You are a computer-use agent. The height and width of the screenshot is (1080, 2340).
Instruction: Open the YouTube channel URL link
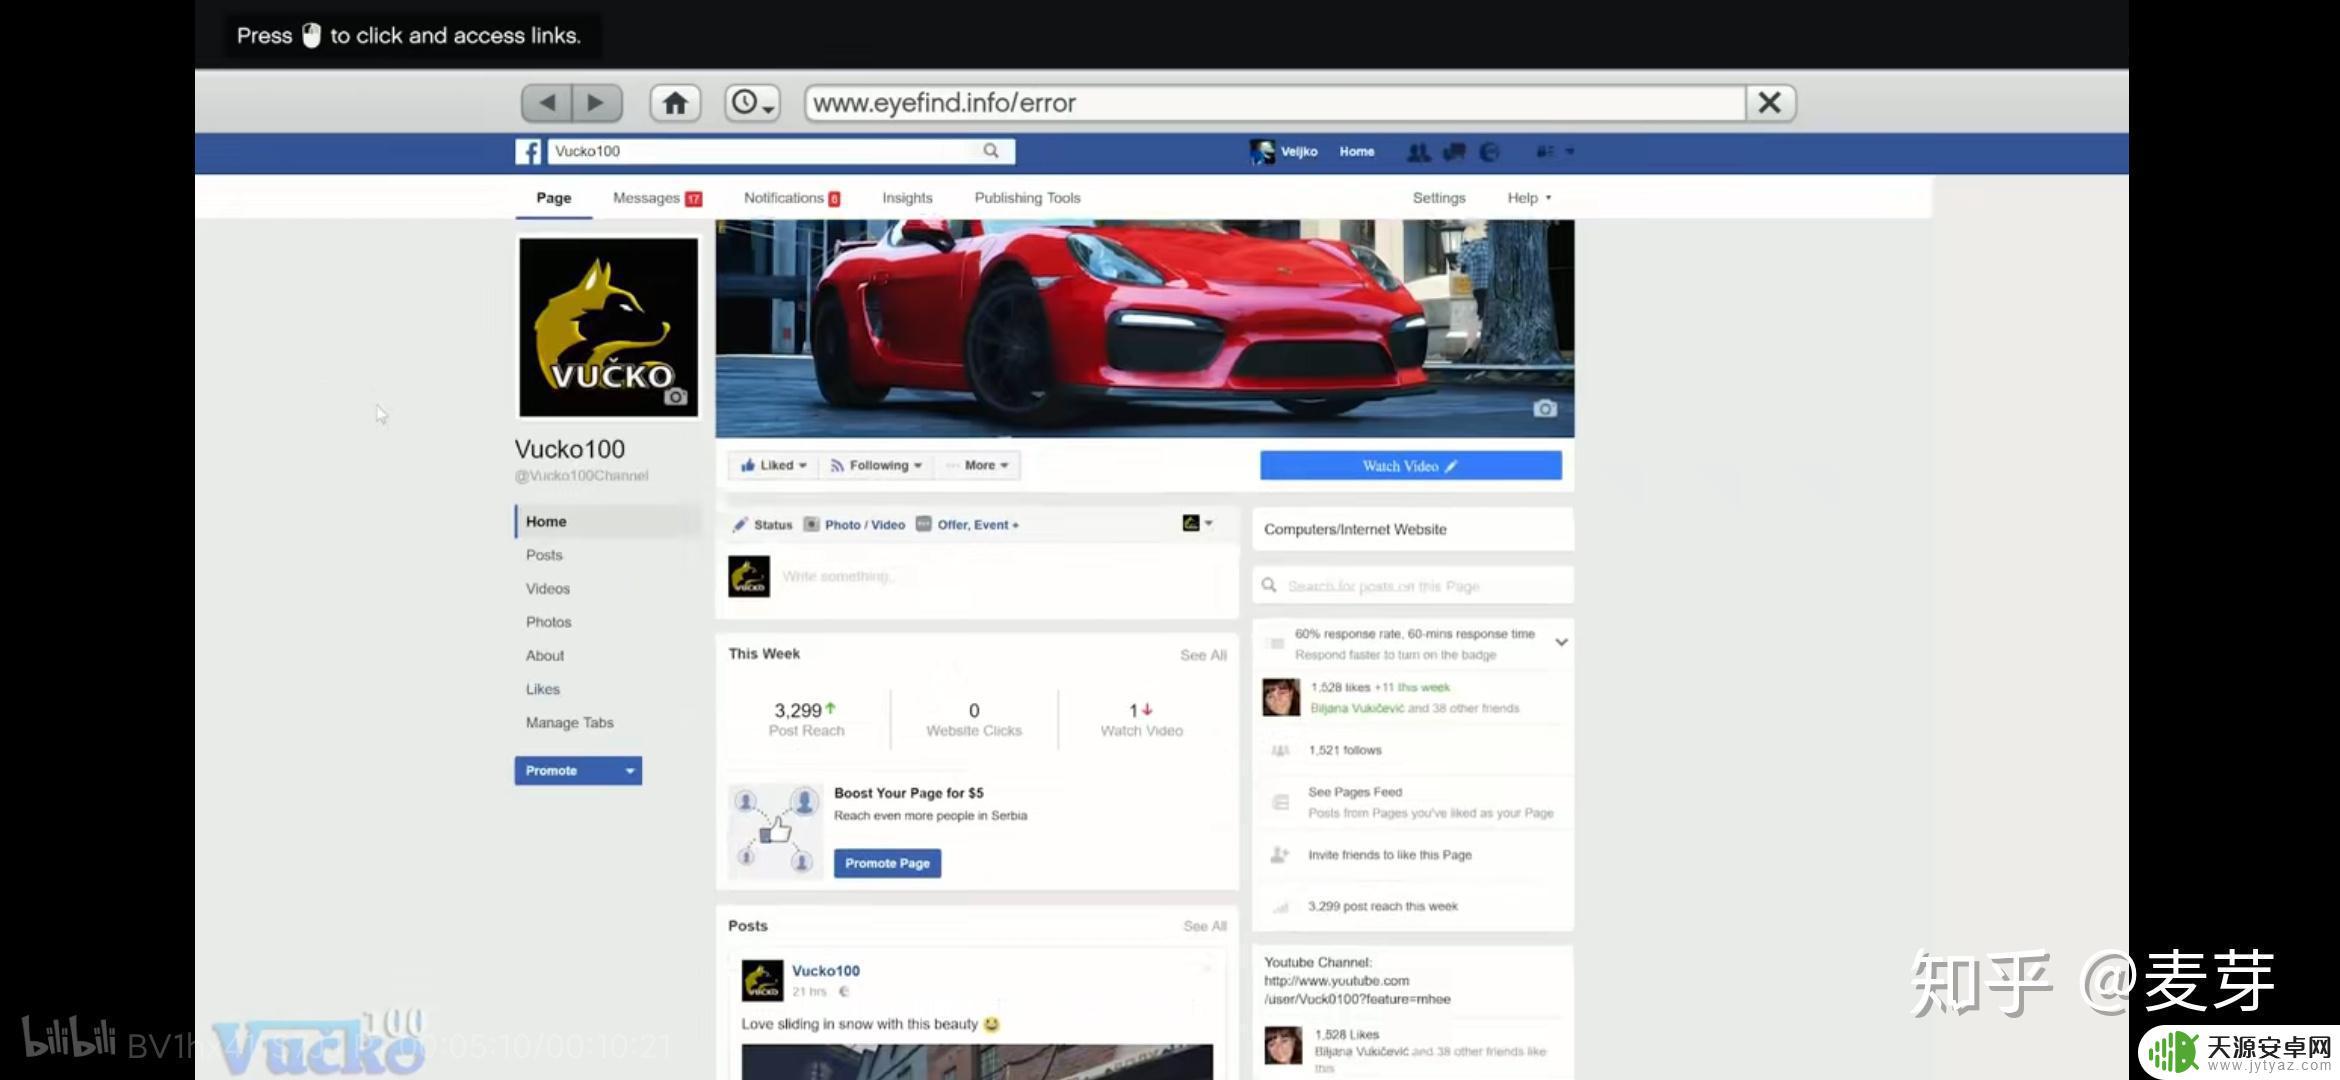tap(1357, 990)
